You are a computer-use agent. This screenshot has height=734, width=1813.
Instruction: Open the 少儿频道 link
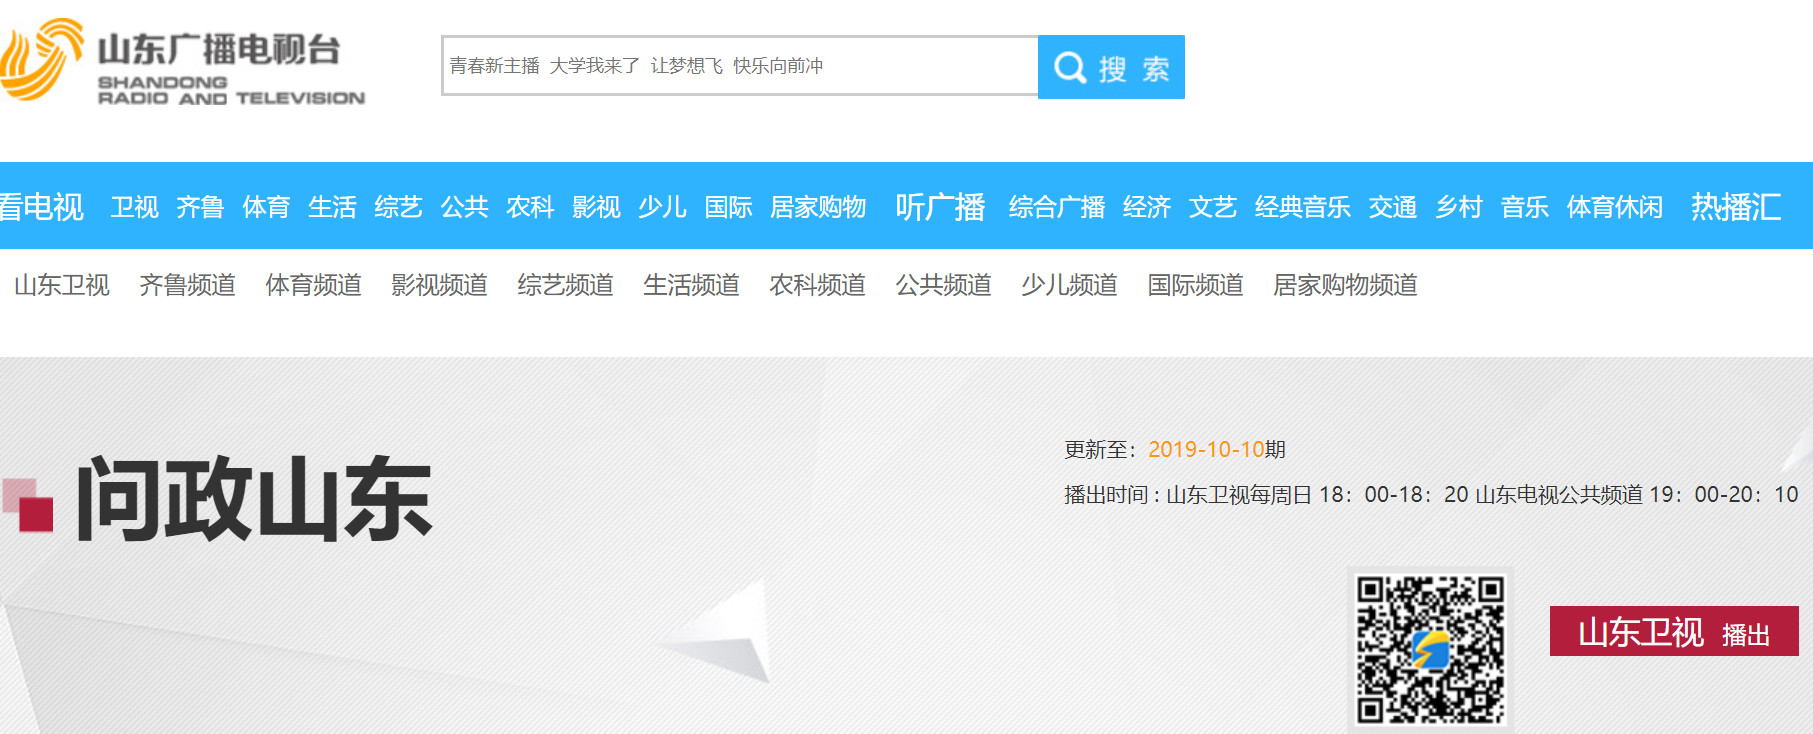[1070, 285]
